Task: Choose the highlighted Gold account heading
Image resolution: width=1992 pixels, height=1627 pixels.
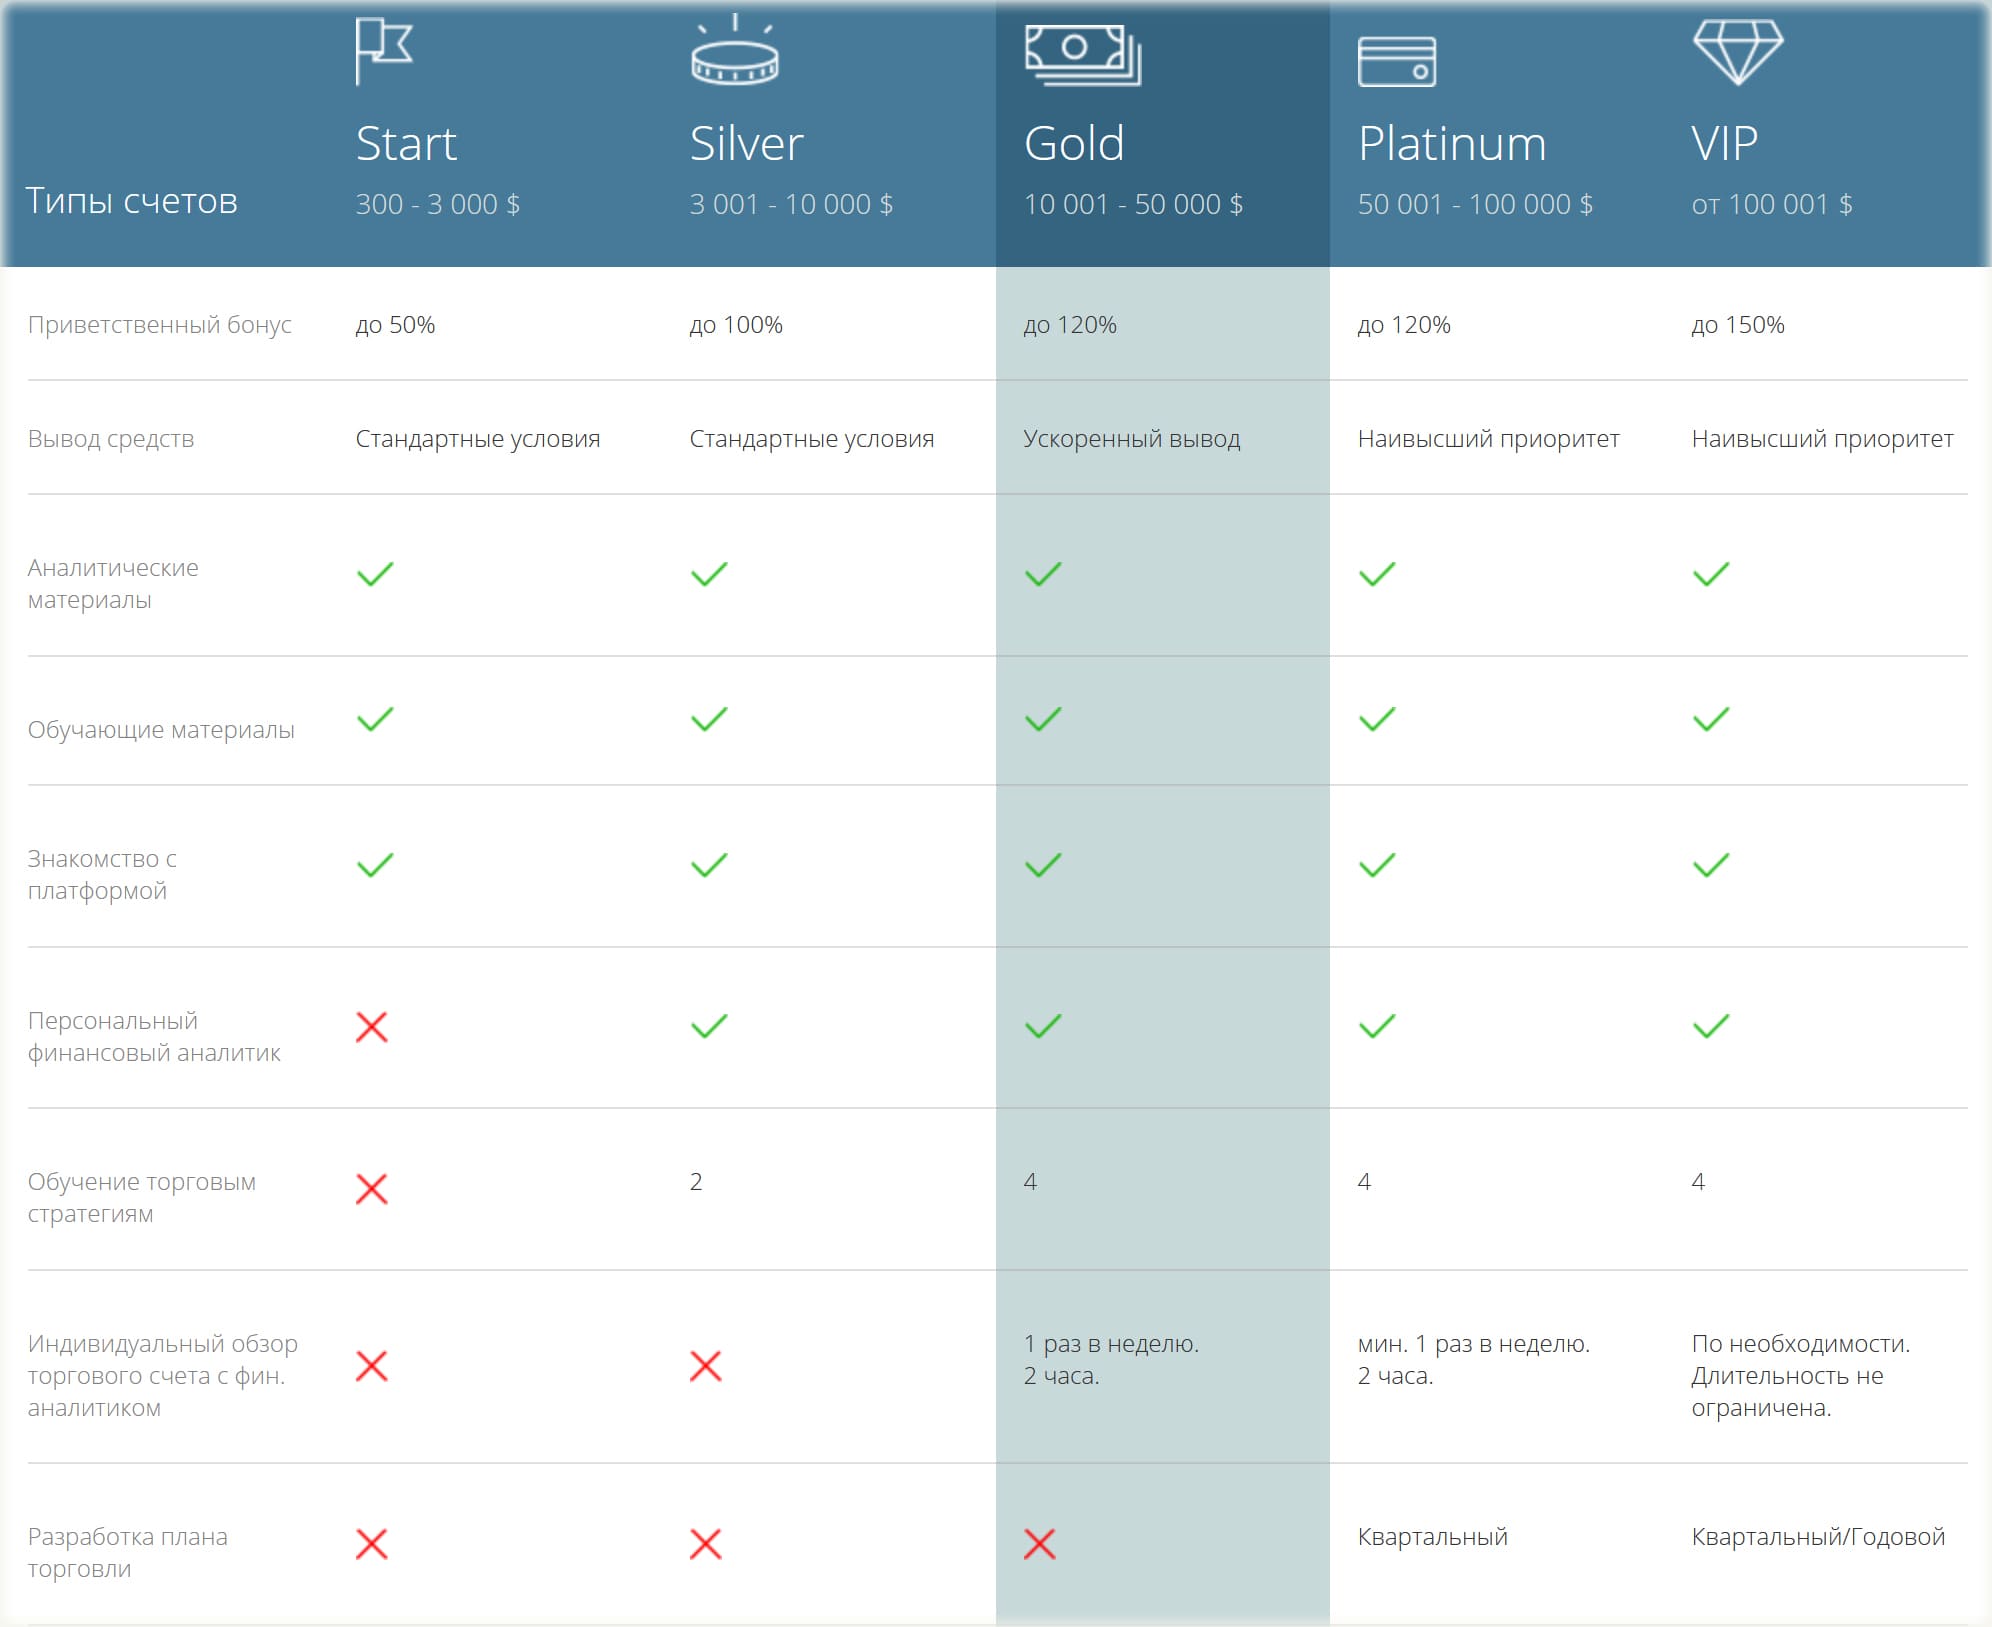Action: pos(1074,144)
